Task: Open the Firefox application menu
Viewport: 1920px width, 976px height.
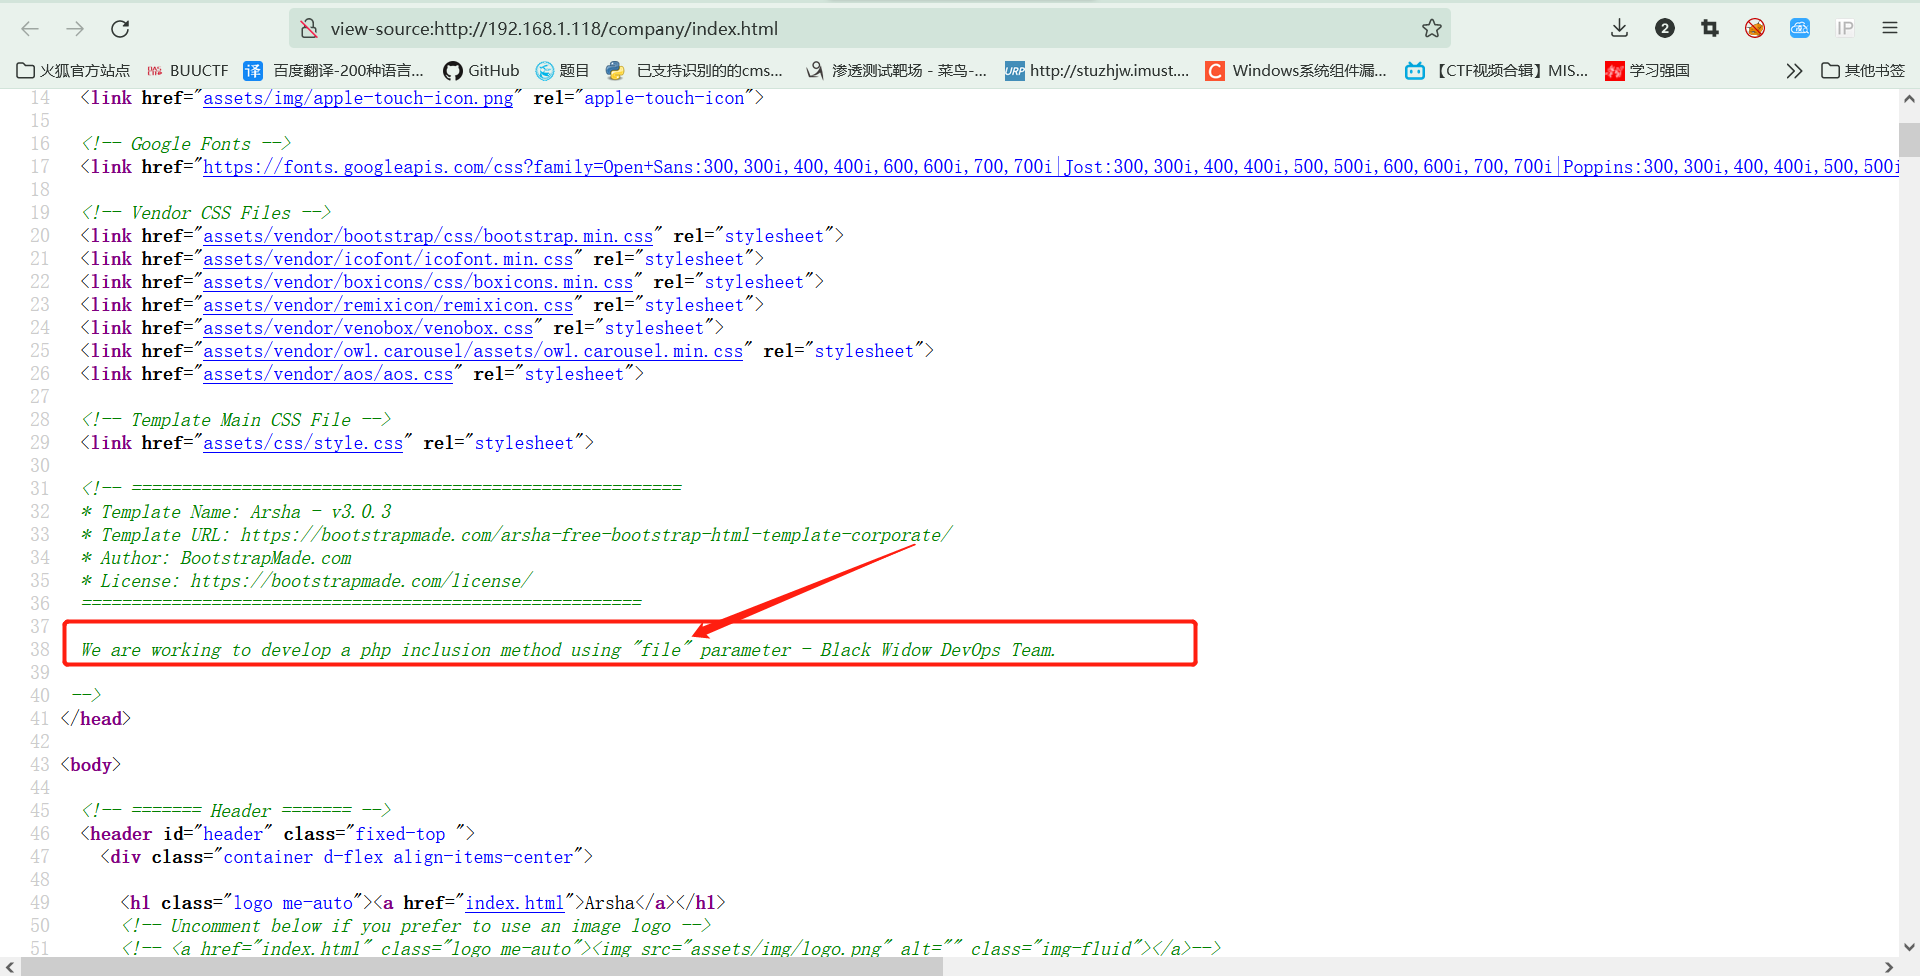Action: point(1890,29)
